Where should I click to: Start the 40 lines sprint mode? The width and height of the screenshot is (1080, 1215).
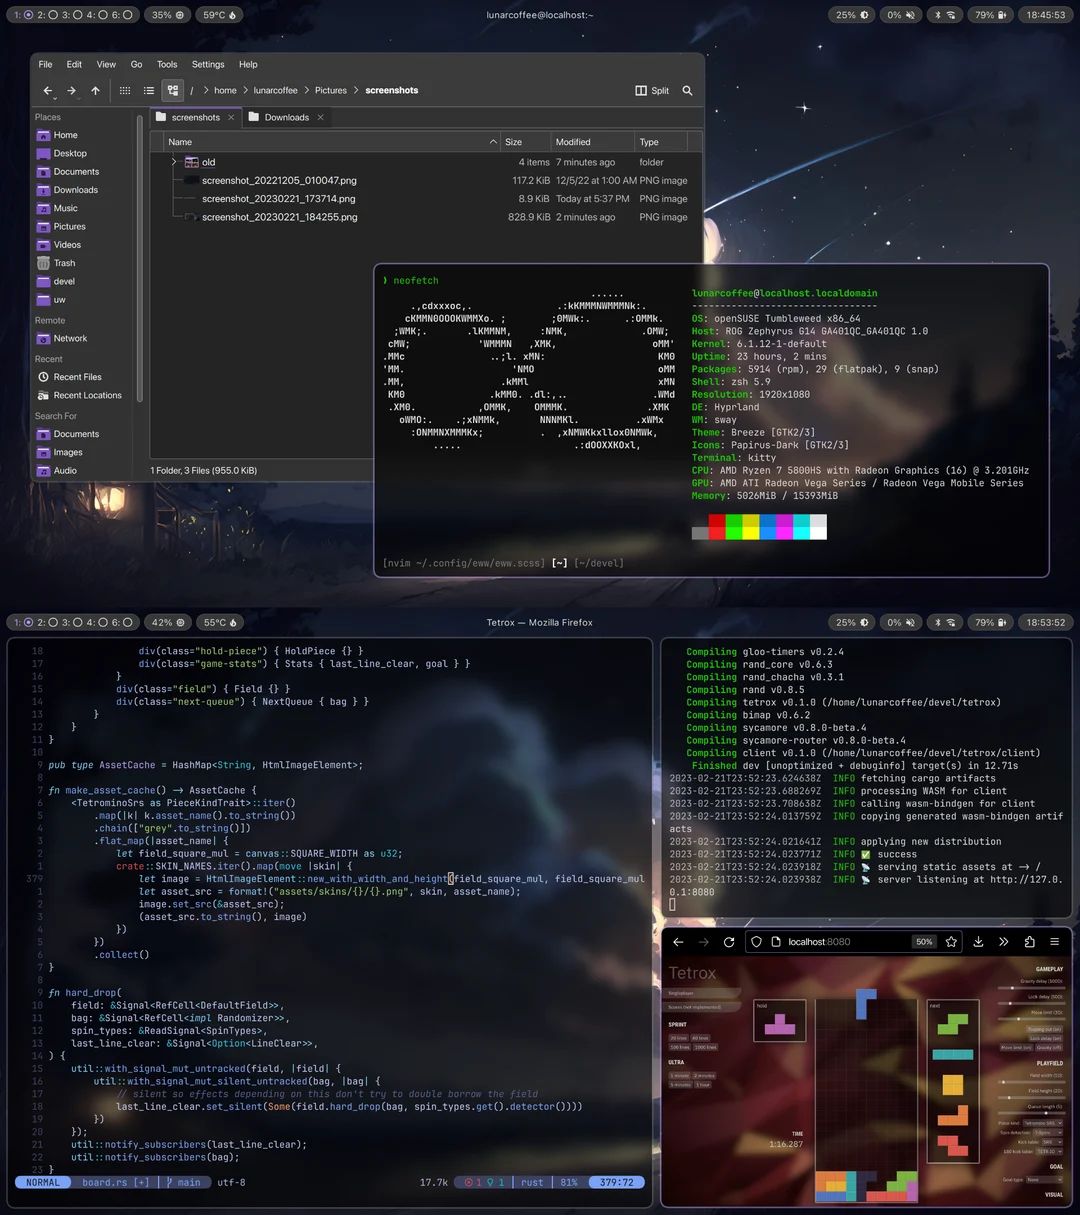[700, 1038]
